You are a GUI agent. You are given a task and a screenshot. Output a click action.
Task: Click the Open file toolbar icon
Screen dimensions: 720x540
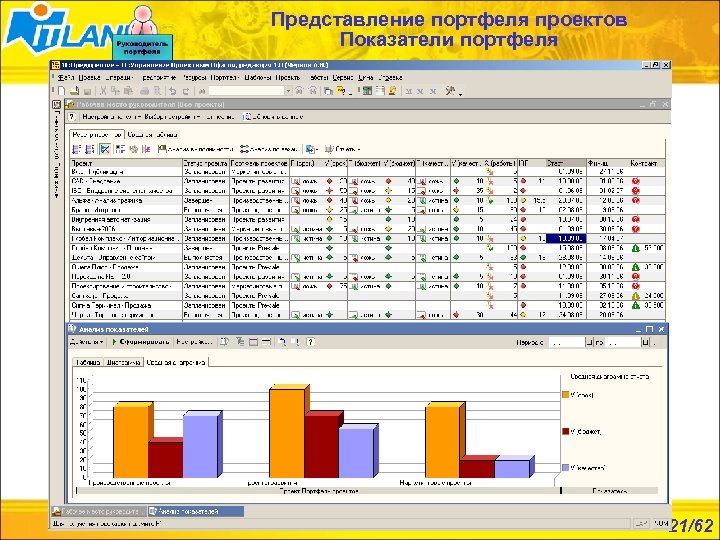click(74, 91)
